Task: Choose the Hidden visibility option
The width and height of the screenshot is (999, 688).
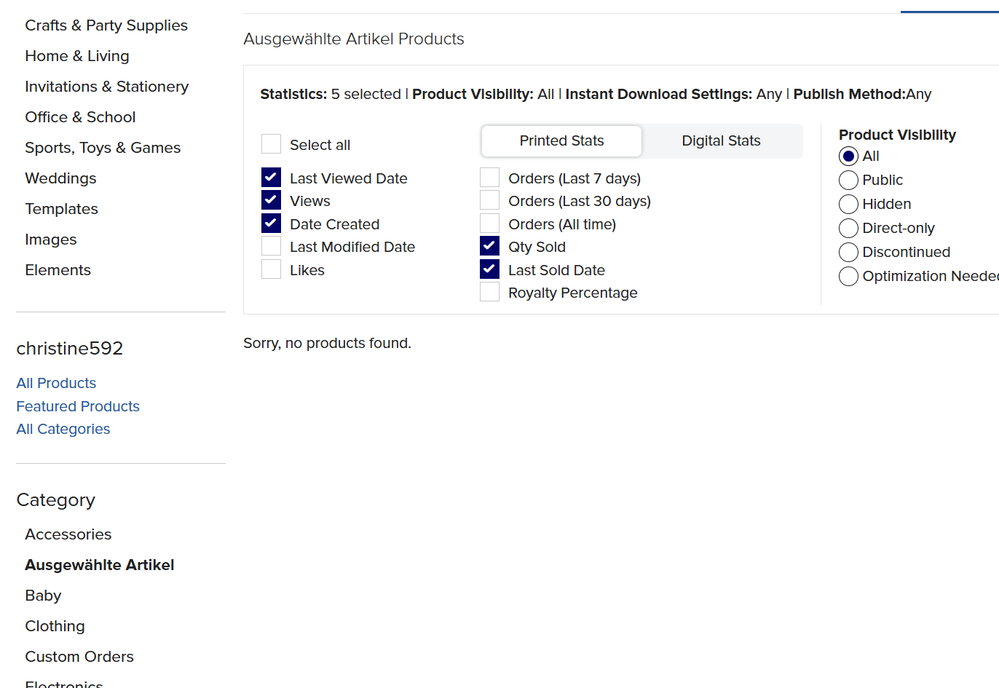Action: (x=849, y=204)
